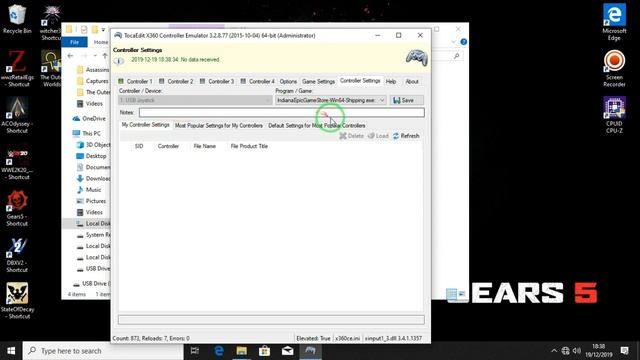The image size is (640, 360).
Task: Click the taskbar clock showing 18:38
Action: click(598, 351)
